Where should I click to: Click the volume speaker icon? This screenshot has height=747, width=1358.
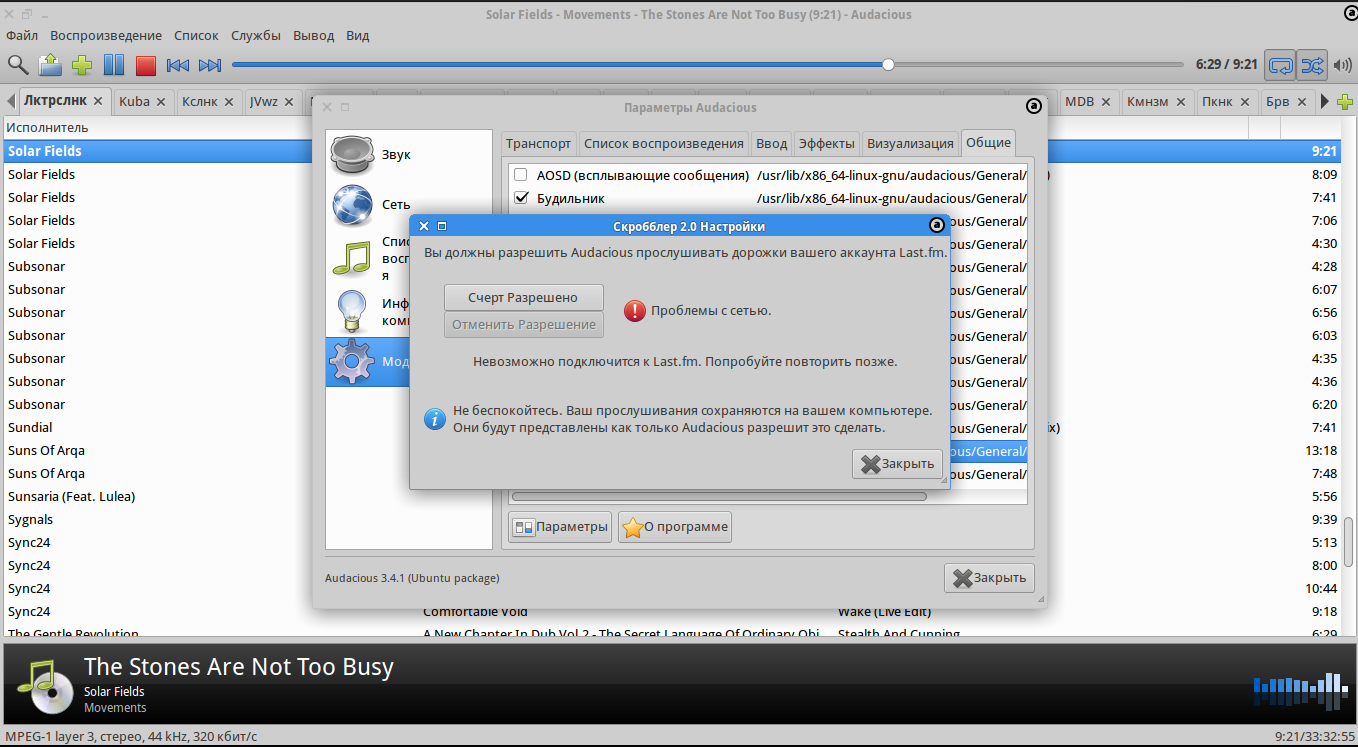(x=1342, y=65)
